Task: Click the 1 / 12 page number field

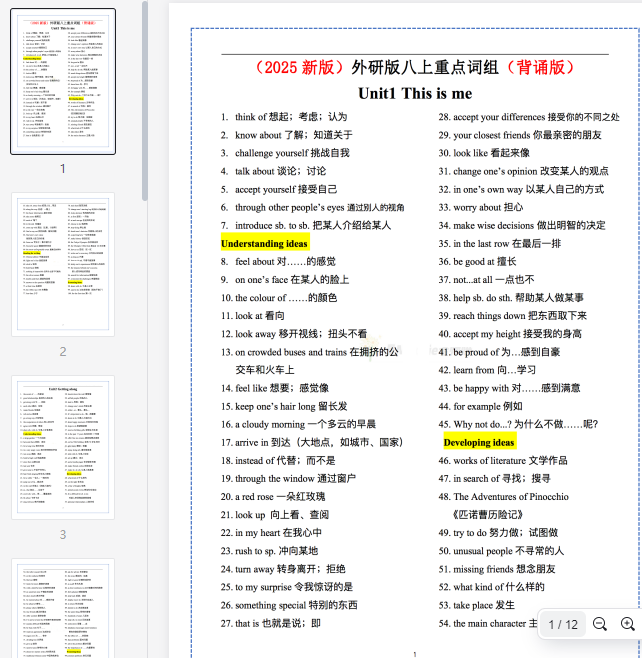Action: [x=563, y=624]
